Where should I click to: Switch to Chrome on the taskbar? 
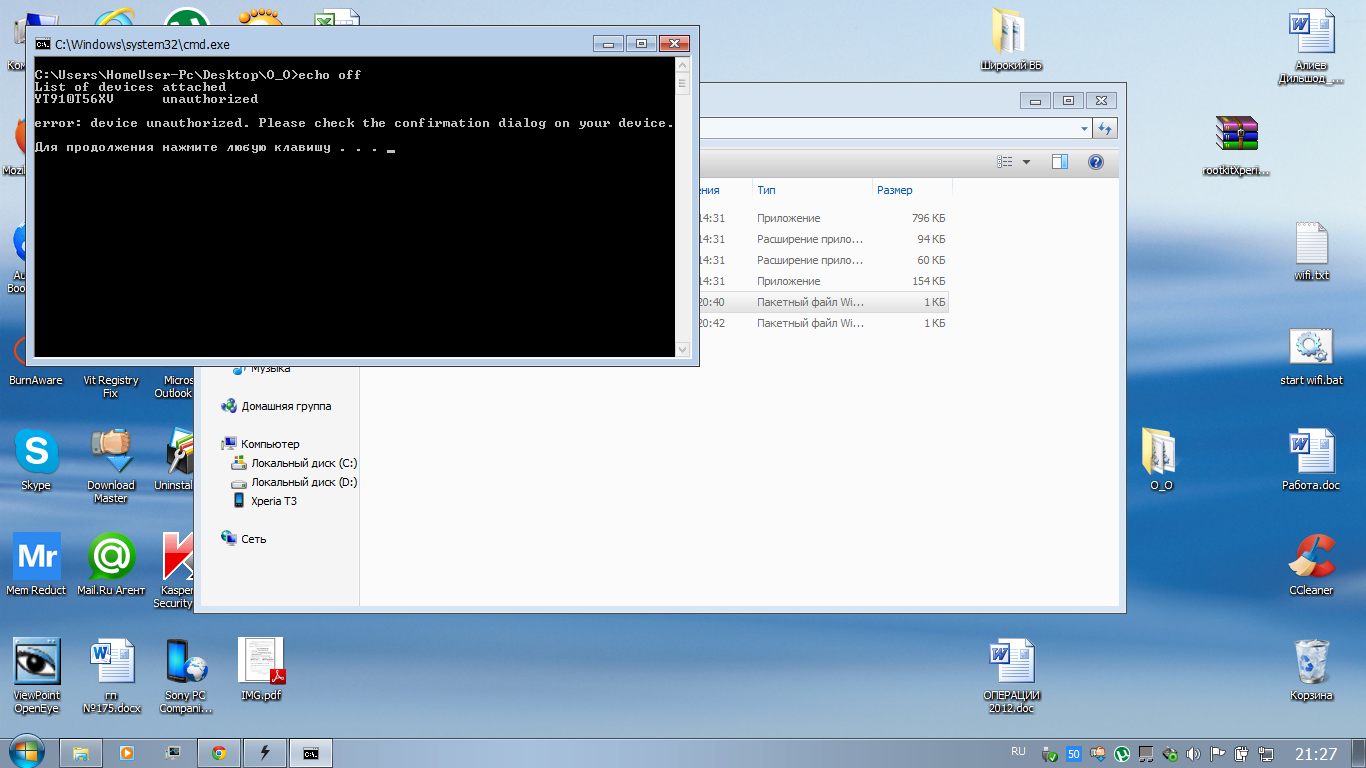coord(218,753)
